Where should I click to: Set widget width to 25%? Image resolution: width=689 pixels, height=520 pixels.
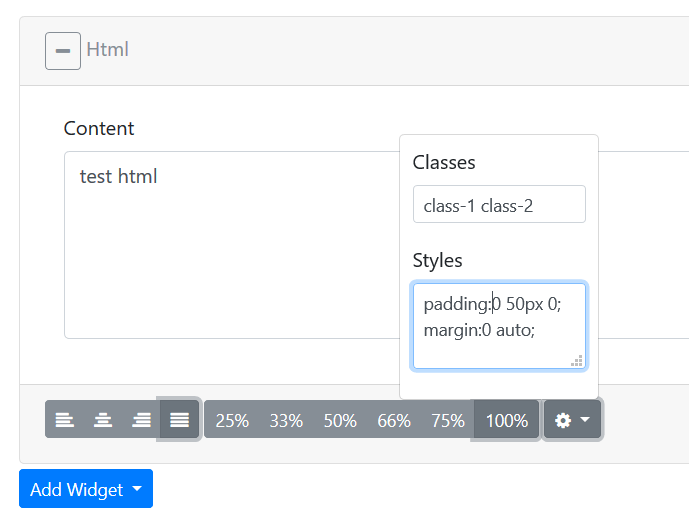tap(232, 420)
